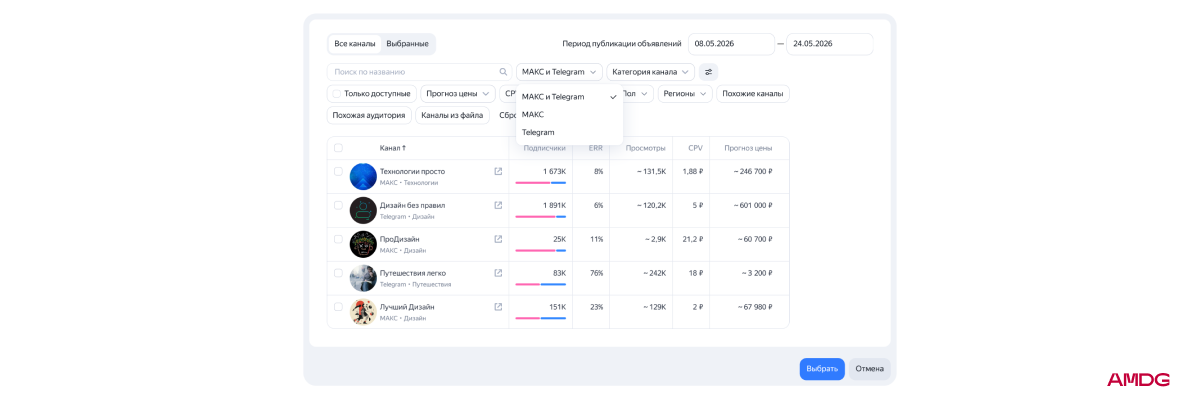Open the Регионы filter dropdown

coord(685,94)
